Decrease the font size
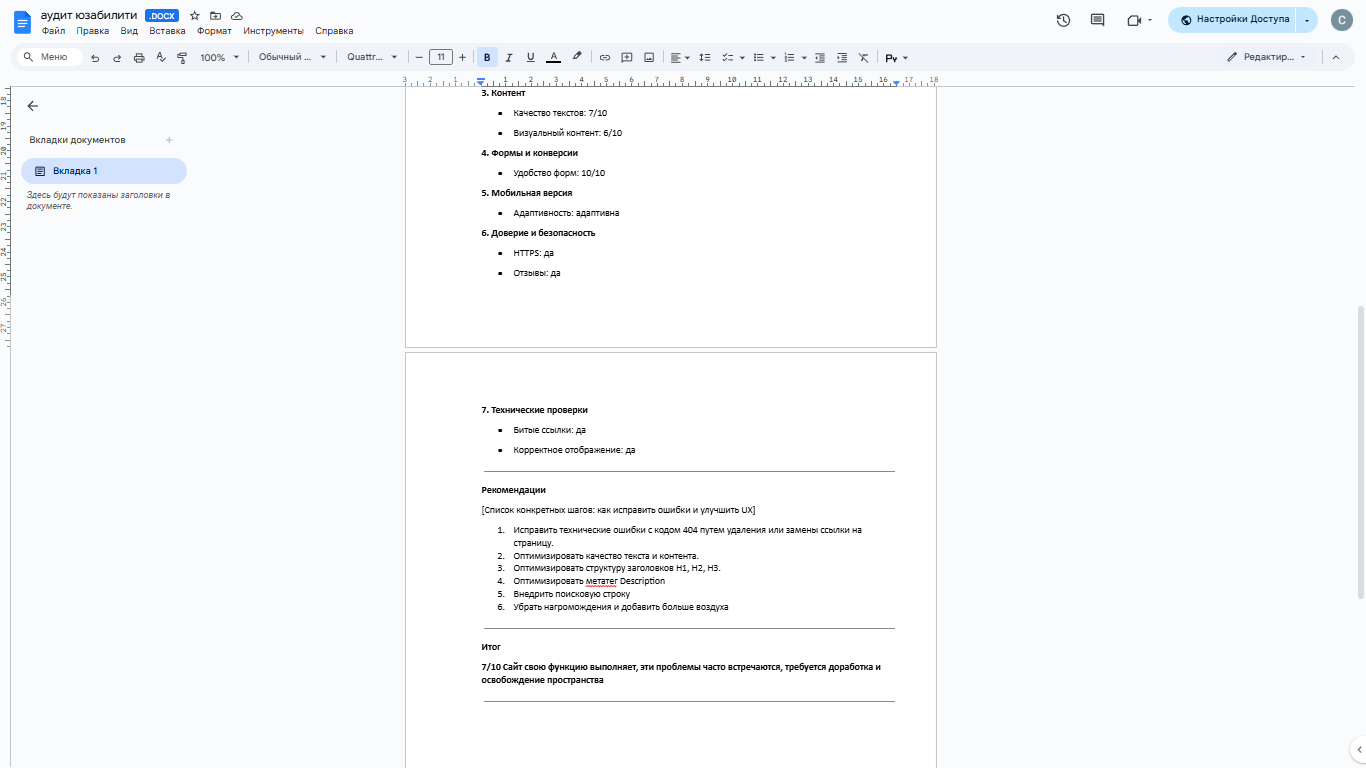 coord(419,58)
